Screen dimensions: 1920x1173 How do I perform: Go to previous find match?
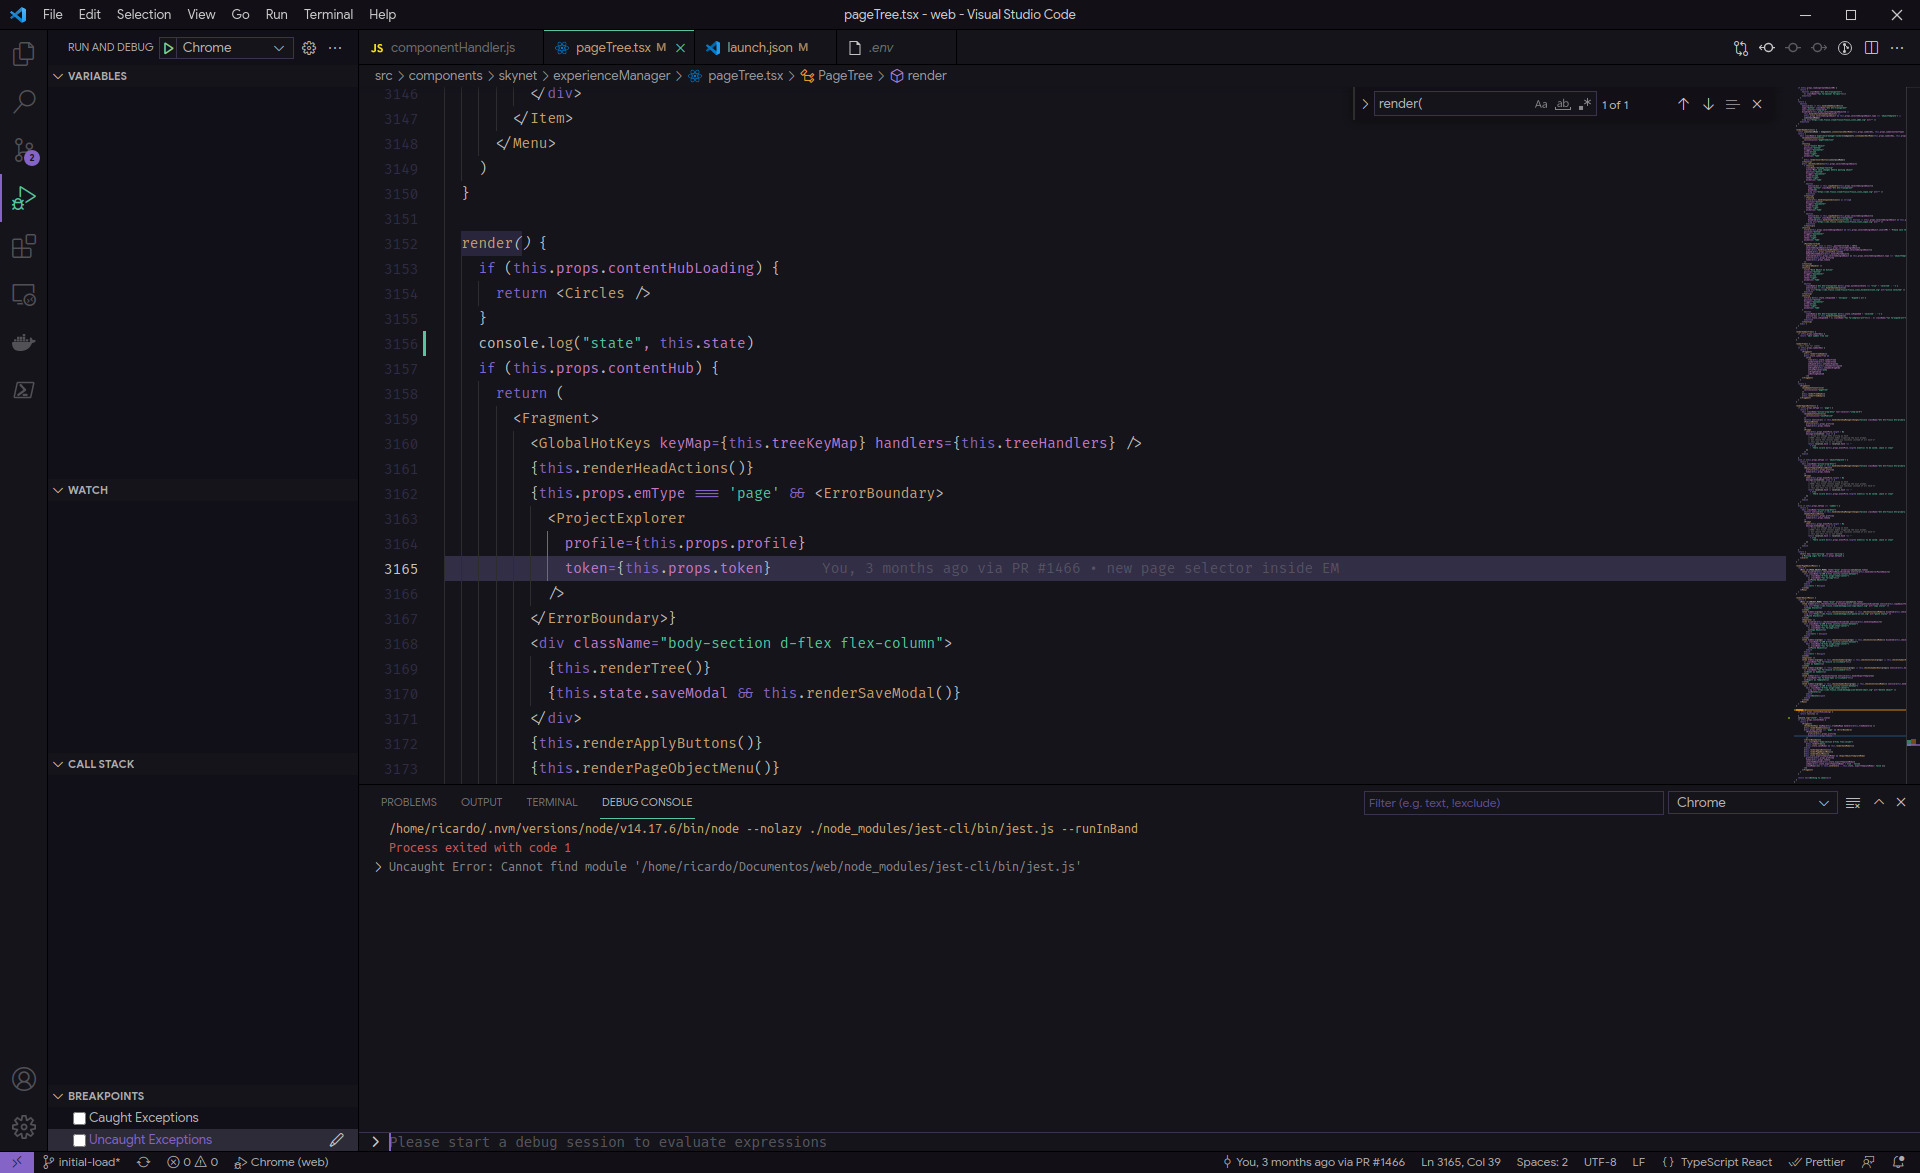[x=1683, y=104]
